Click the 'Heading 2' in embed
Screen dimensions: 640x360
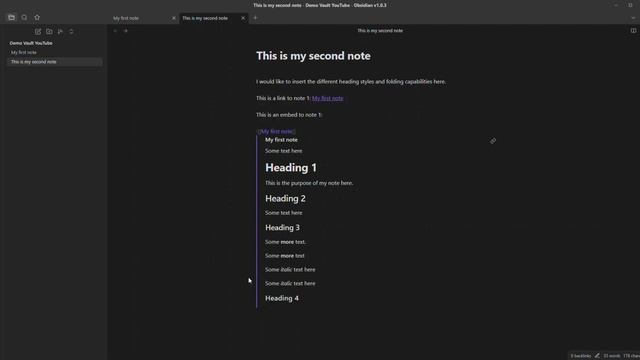(285, 198)
